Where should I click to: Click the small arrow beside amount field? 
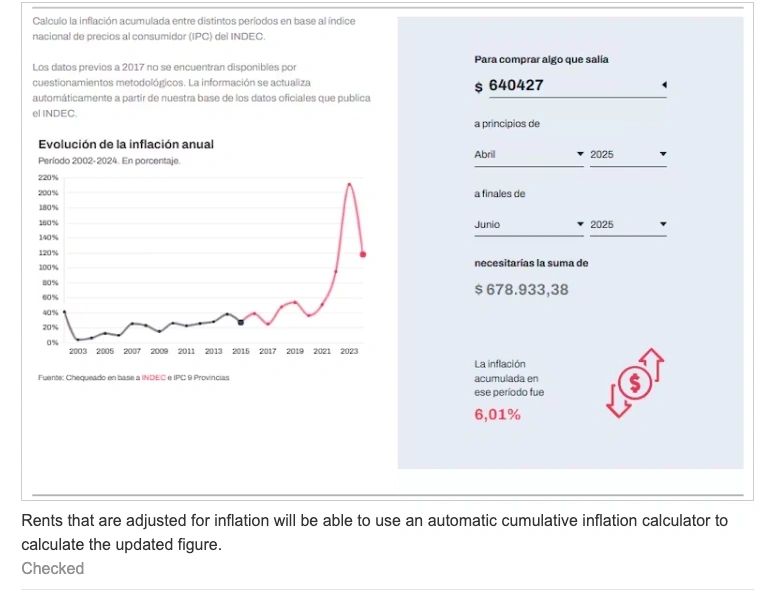tap(664, 85)
